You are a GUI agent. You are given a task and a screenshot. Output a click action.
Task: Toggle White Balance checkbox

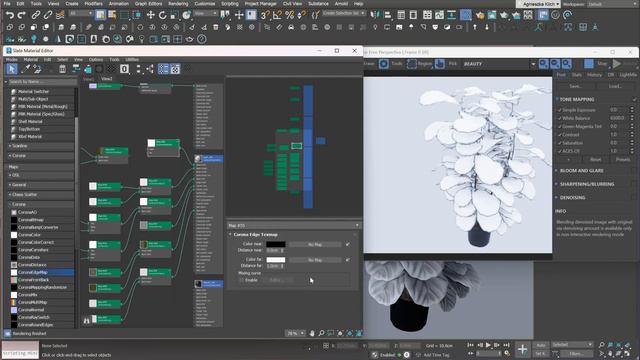pos(560,118)
